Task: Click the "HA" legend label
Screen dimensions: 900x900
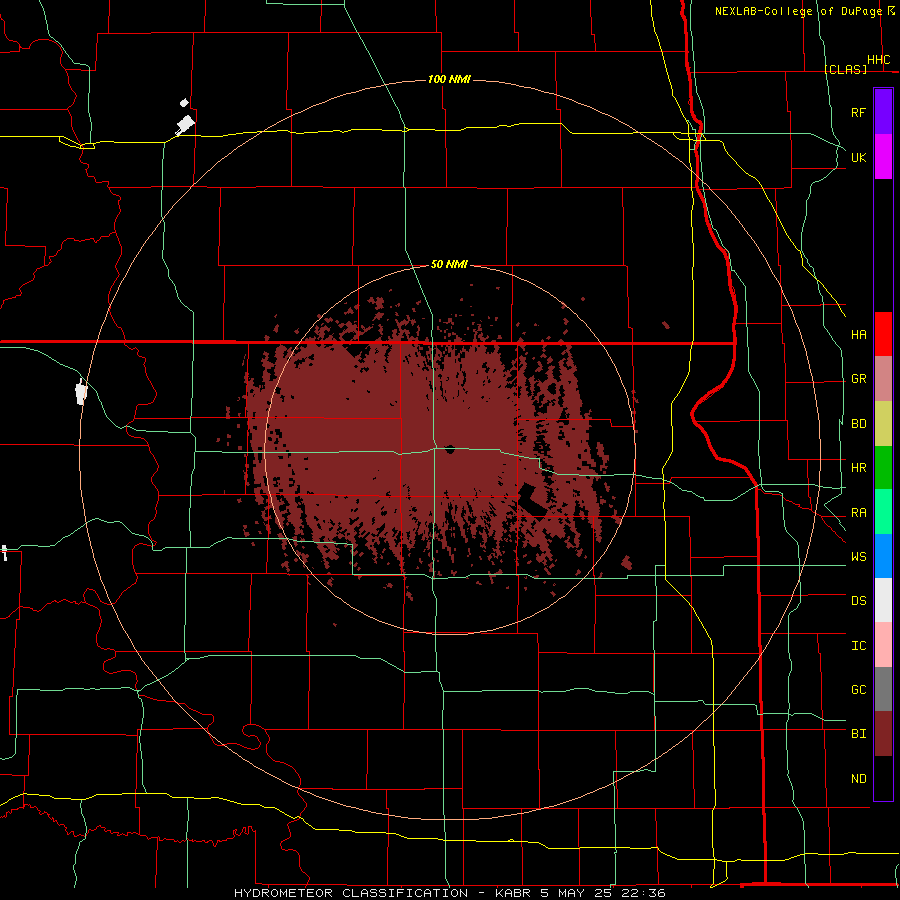Action: (858, 334)
